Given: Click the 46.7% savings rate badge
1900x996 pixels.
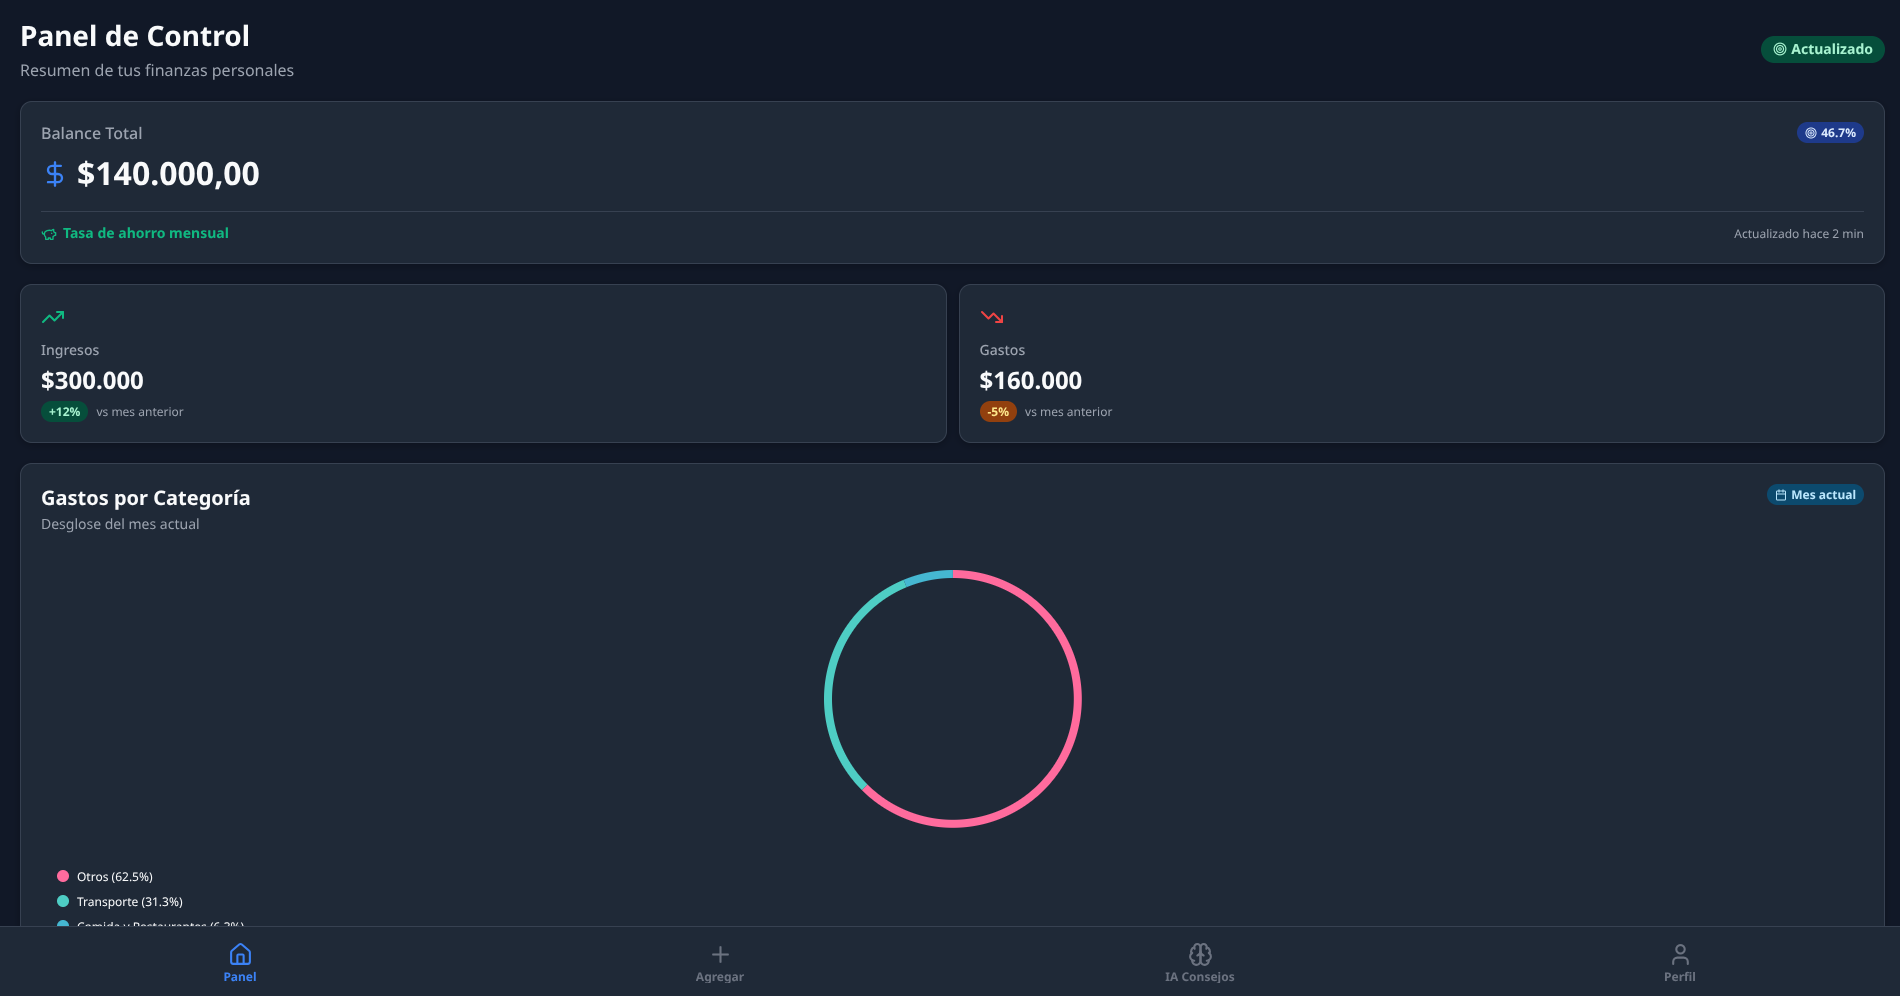Looking at the screenshot, I should click(x=1830, y=132).
